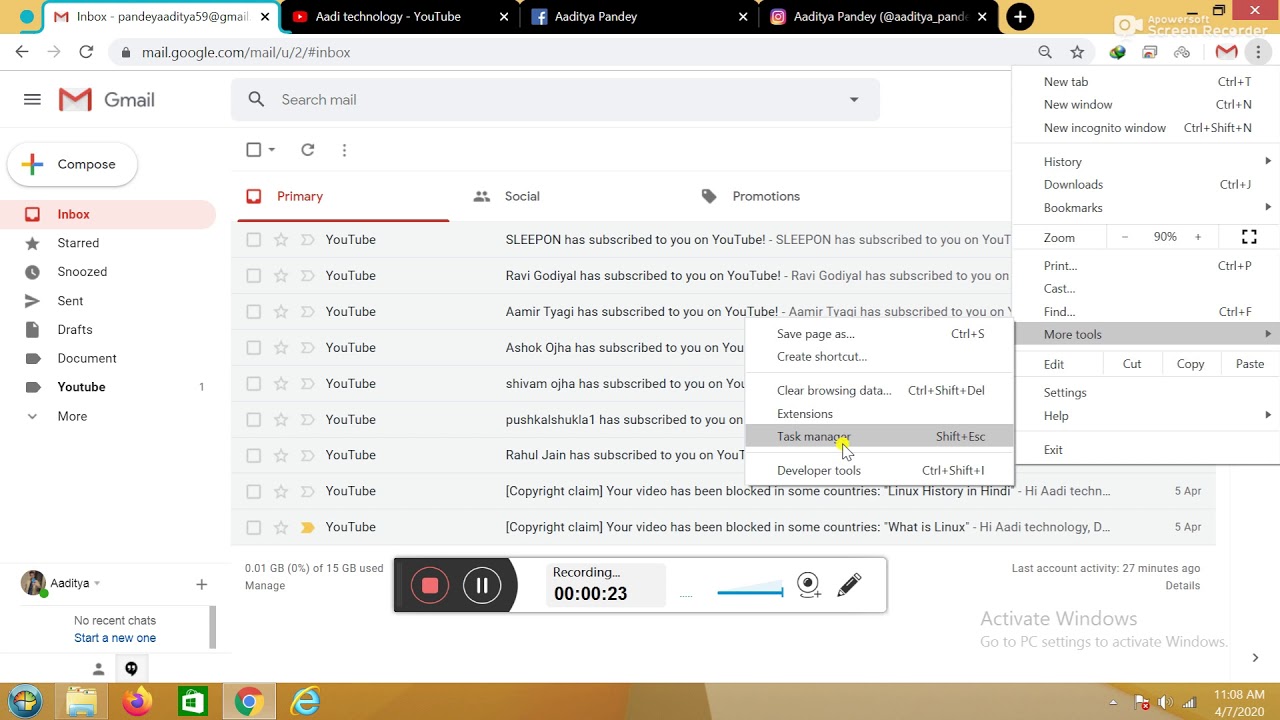Increase zoom with plus button
1280x720 pixels.
coord(1198,237)
